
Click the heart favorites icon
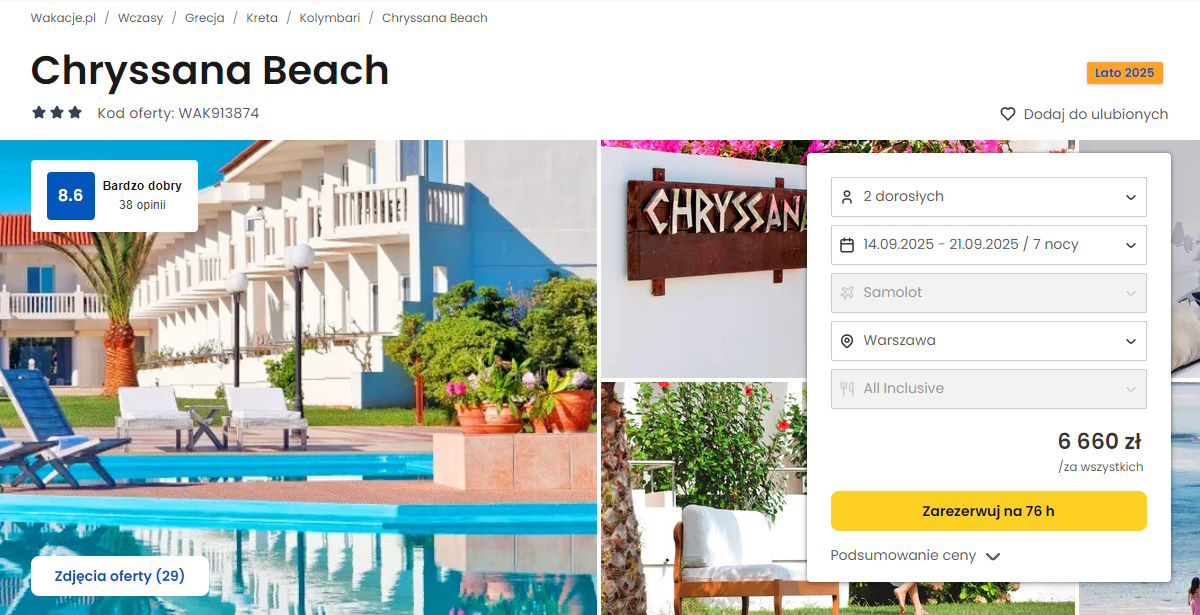[x=1008, y=114]
